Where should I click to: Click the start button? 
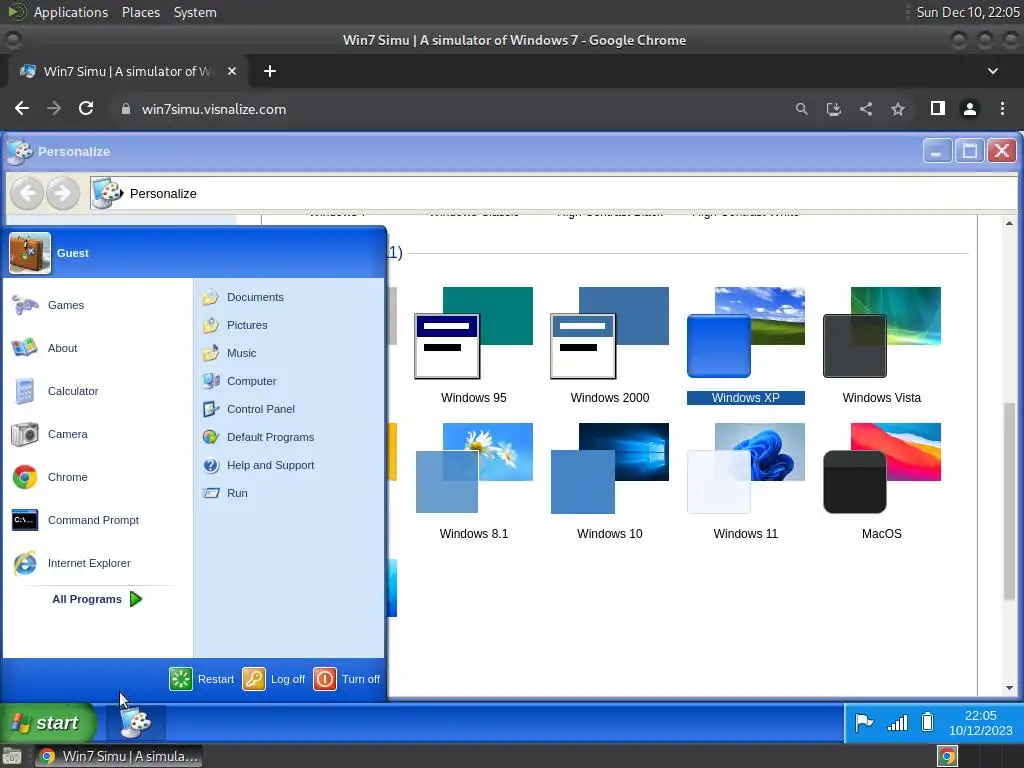(48, 723)
